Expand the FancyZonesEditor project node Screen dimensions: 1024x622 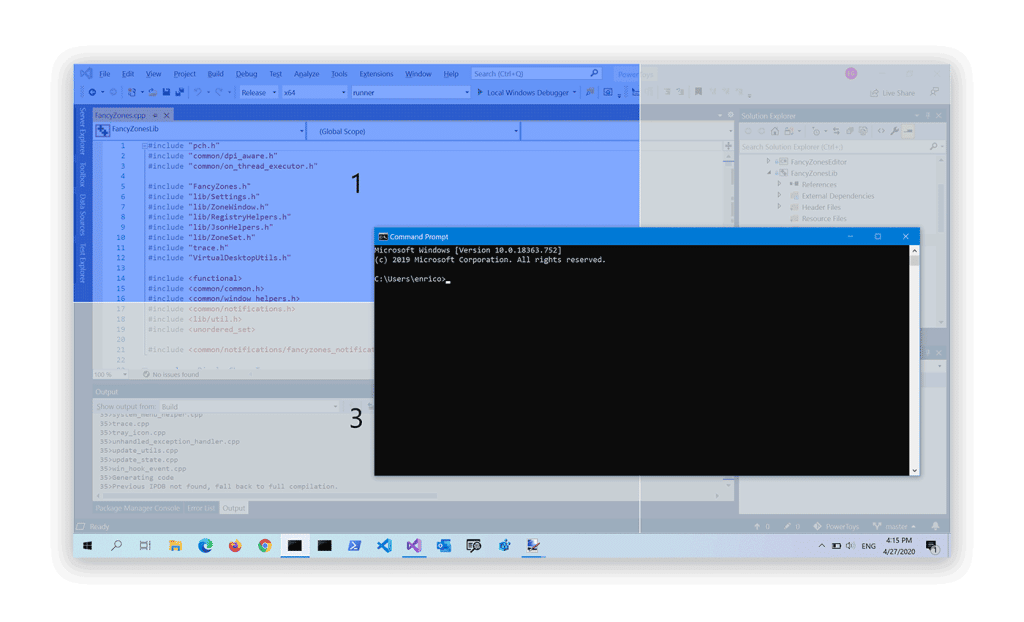click(x=769, y=162)
